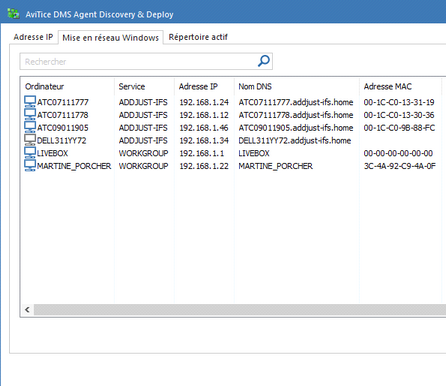This screenshot has height=386, width=446.
Task: Select the Mise en réseau Windows tab
Action: pyautogui.click(x=111, y=38)
